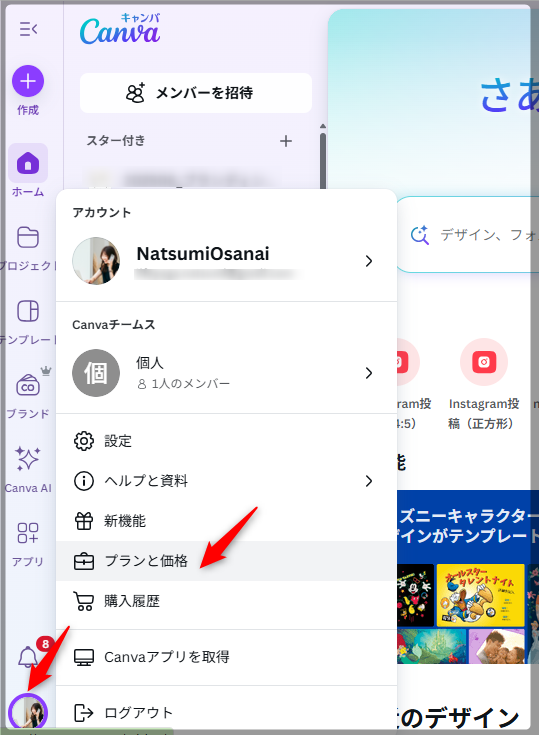Expand 個人 team chevron
The image size is (539, 735).
(x=369, y=373)
